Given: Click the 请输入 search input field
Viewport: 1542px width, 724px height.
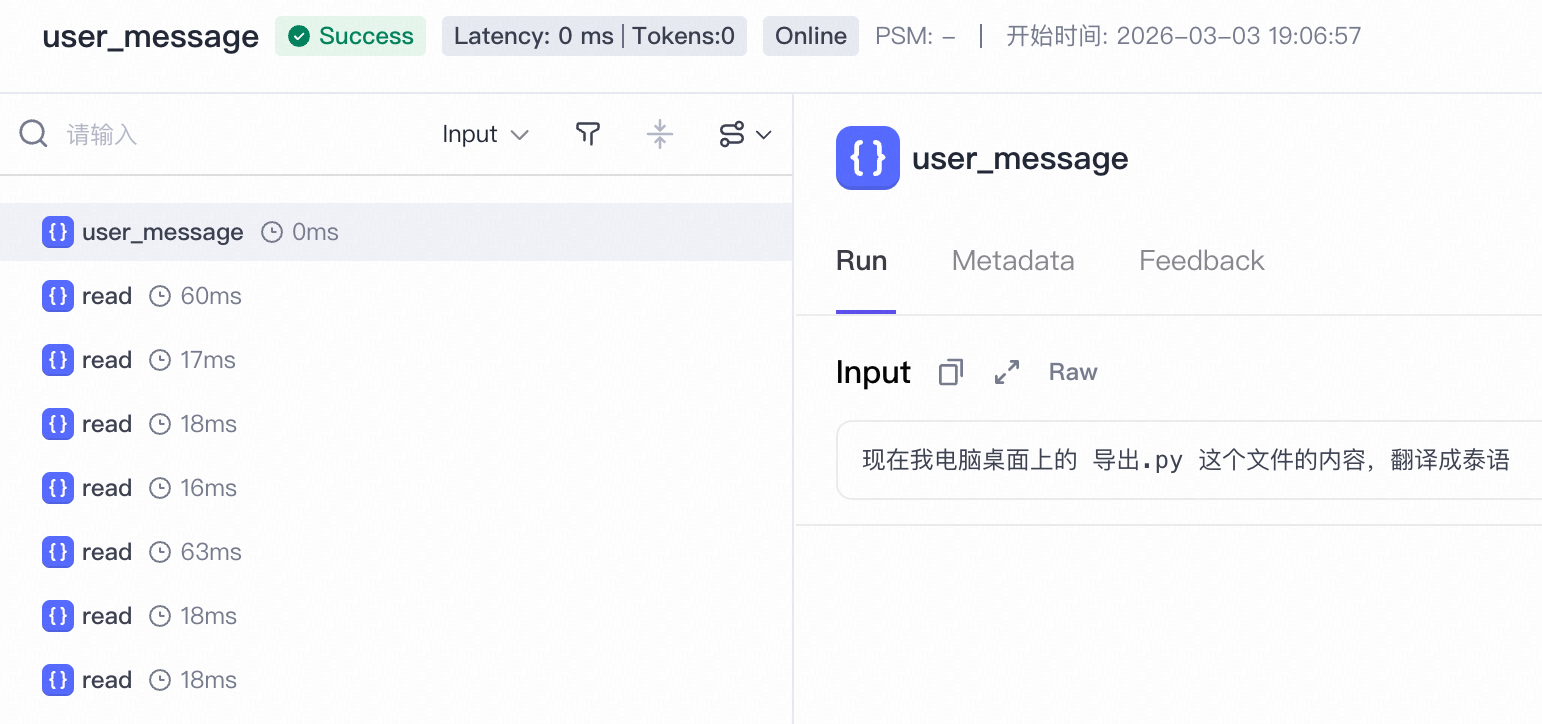Looking at the screenshot, I should click(x=240, y=134).
